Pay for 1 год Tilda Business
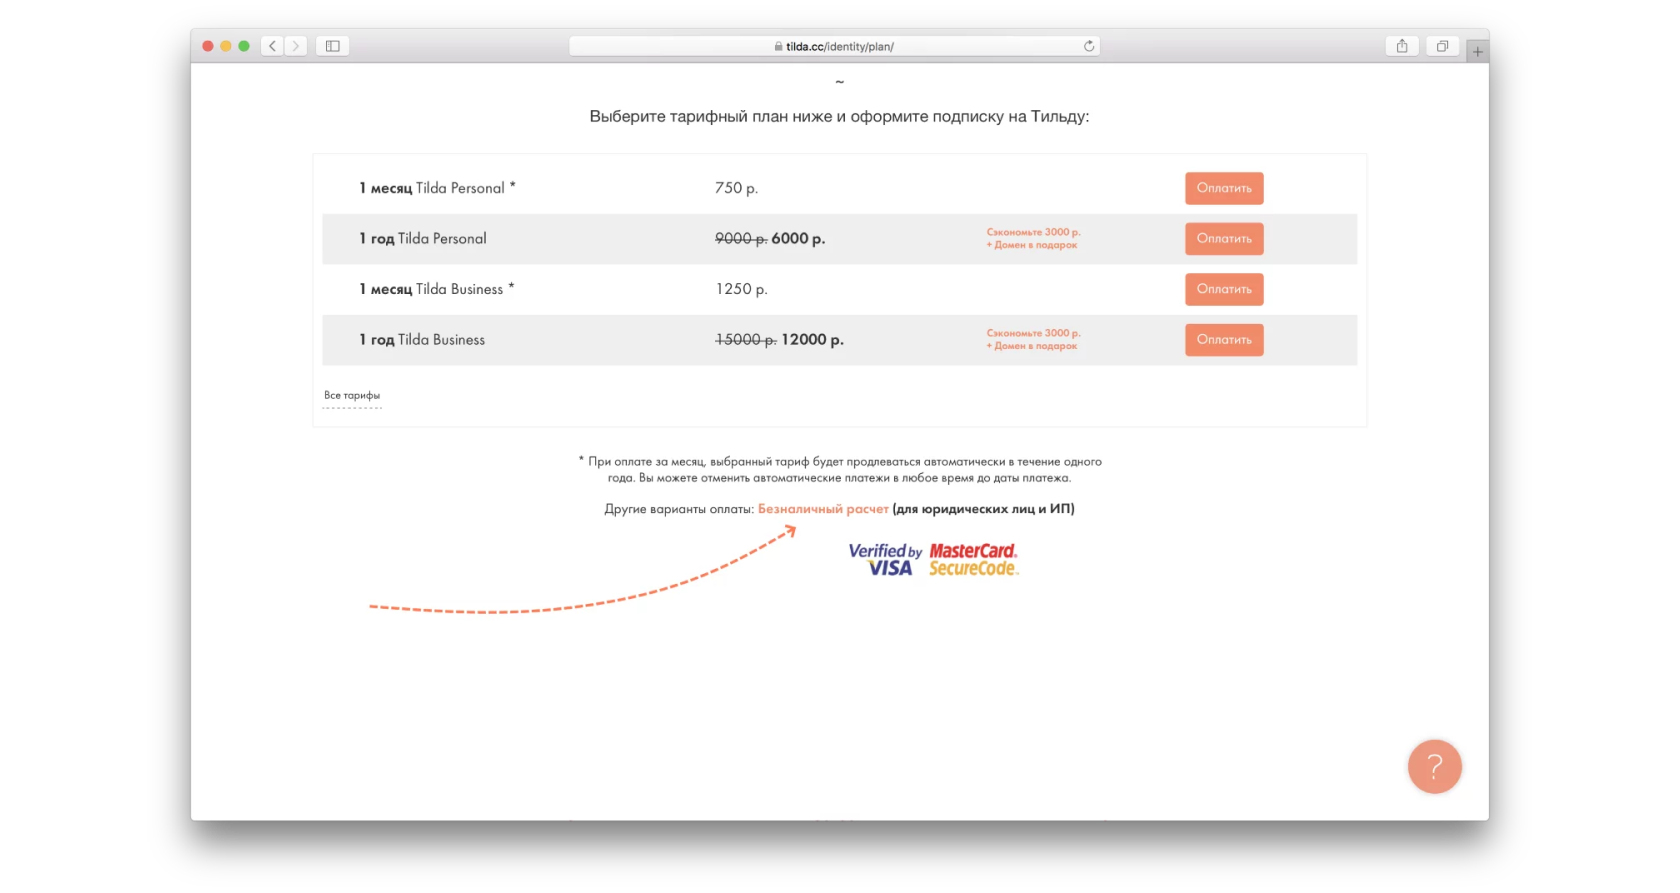Image resolution: width=1680 pixels, height=893 pixels. (1224, 340)
